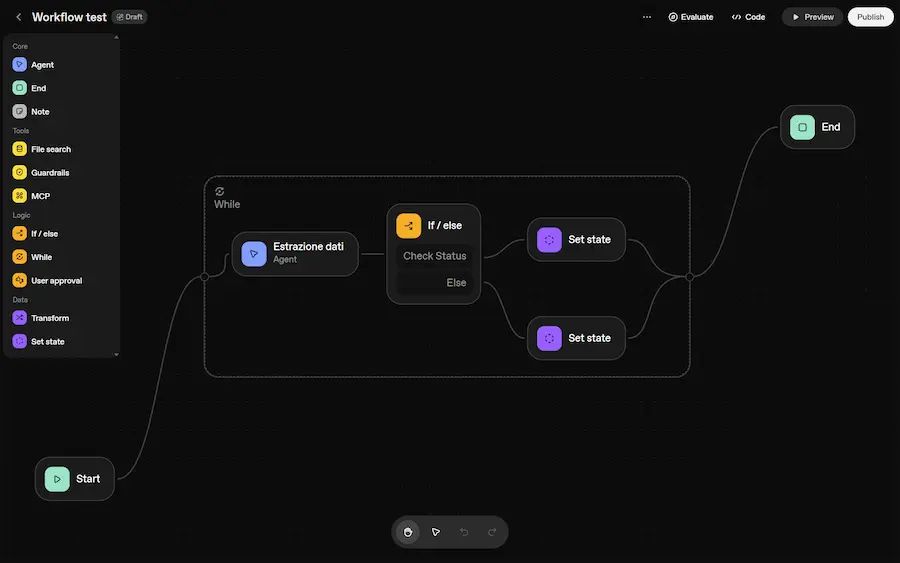This screenshot has width=900, height=563.
Task: Click the Check Status condition branch
Action: point(434,256)
